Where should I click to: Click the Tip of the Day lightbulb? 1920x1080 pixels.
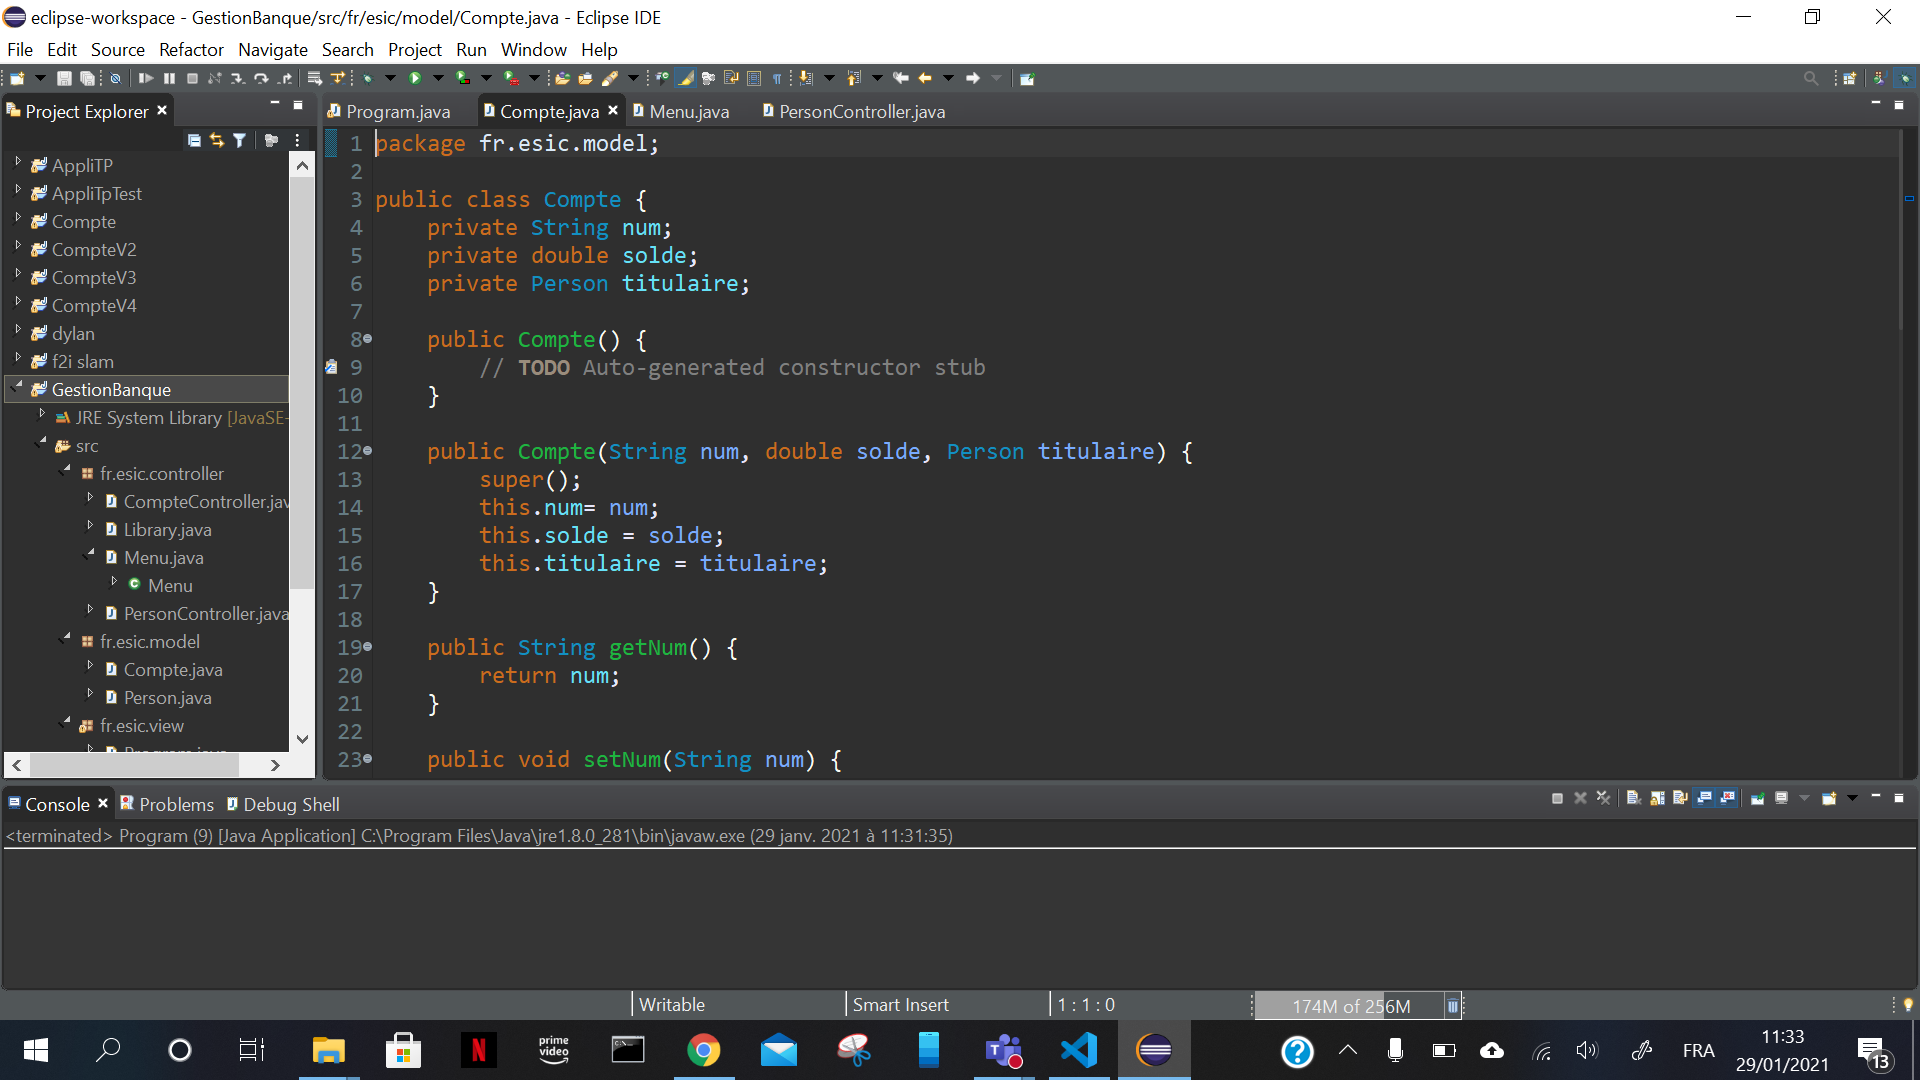tap(1908, 1004)
